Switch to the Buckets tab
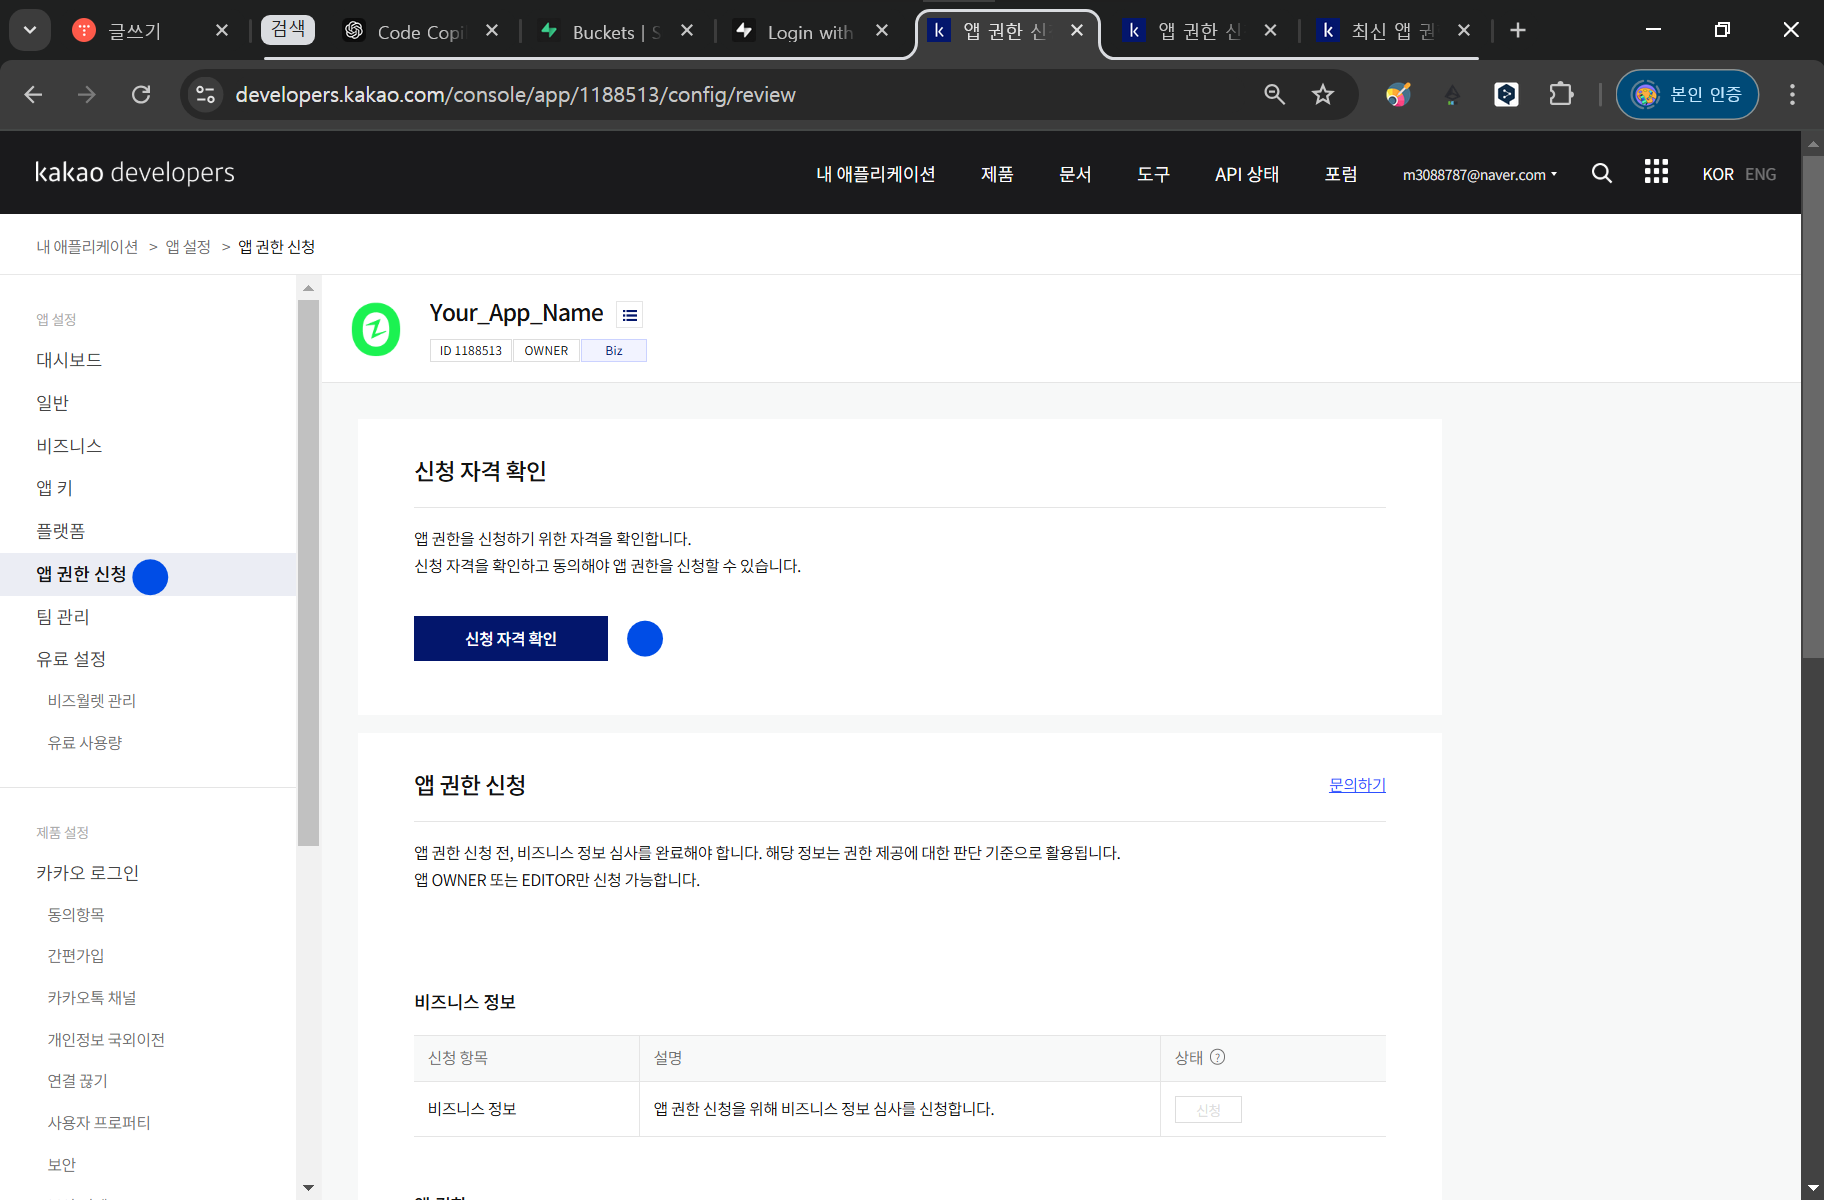This screenshot has height=1200, width=1824. coord(616,31)
